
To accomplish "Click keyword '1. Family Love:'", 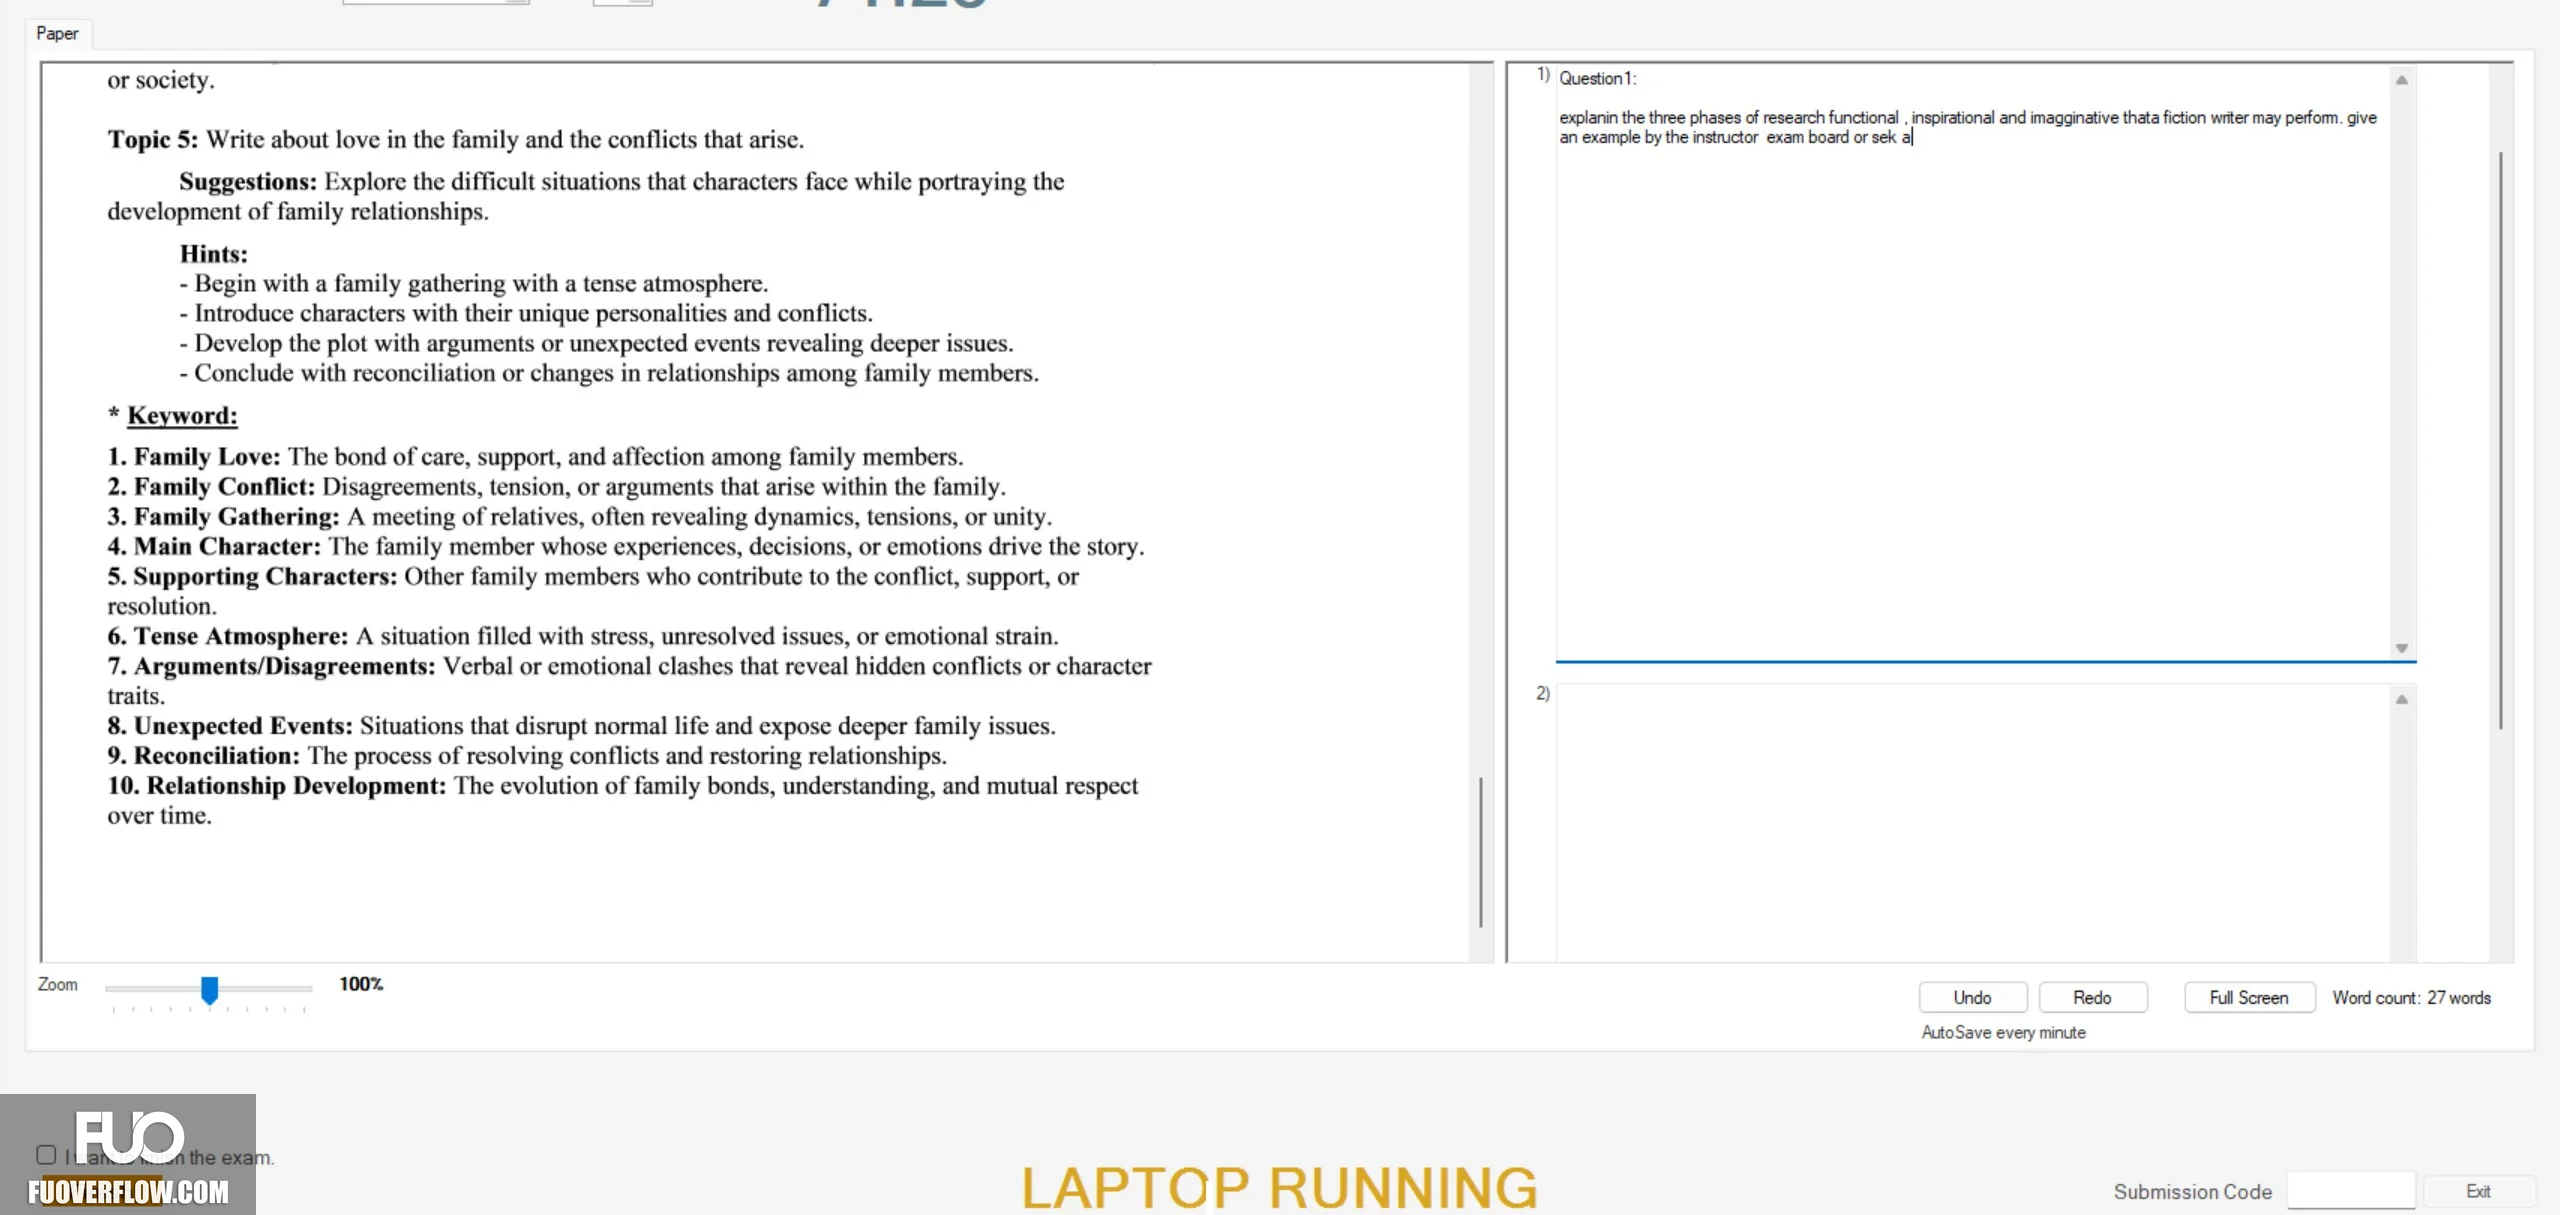I will click(194, 457).
